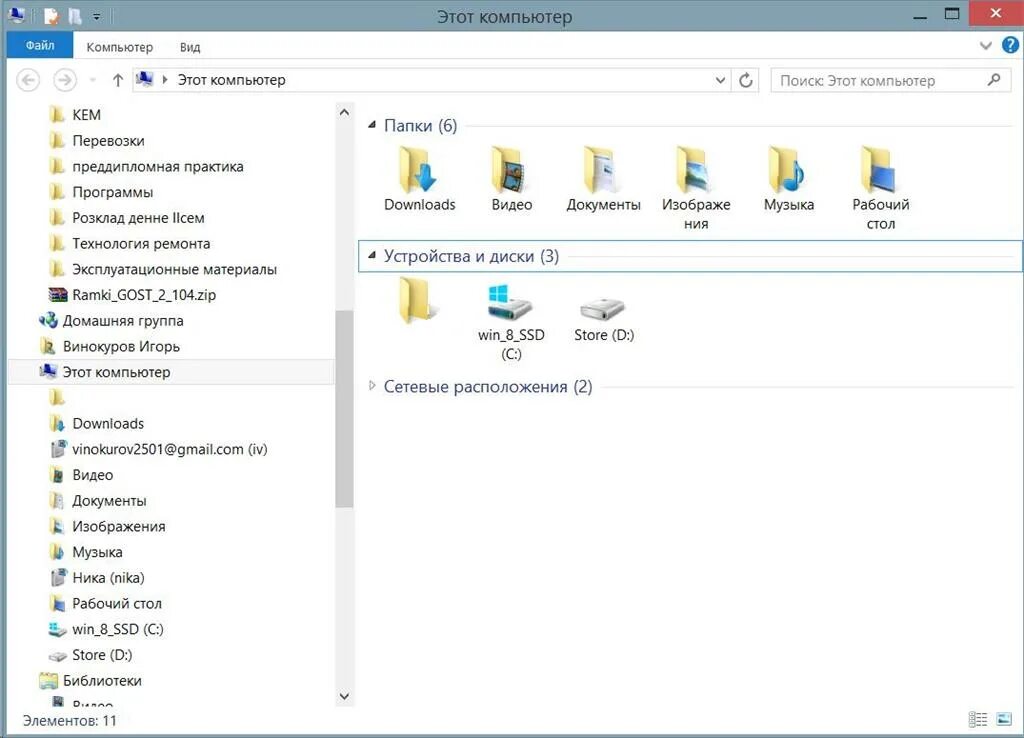Refresh the Этот компьютер view
Screen dimensions: 1024x738
click(x=746, y=80)
